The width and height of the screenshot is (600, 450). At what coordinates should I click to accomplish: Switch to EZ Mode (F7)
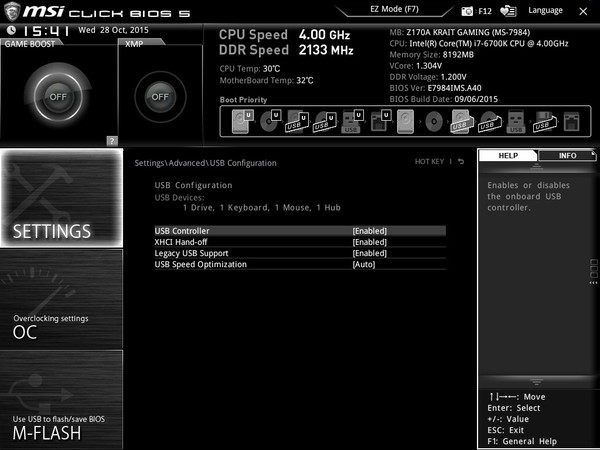pos(394,9)
